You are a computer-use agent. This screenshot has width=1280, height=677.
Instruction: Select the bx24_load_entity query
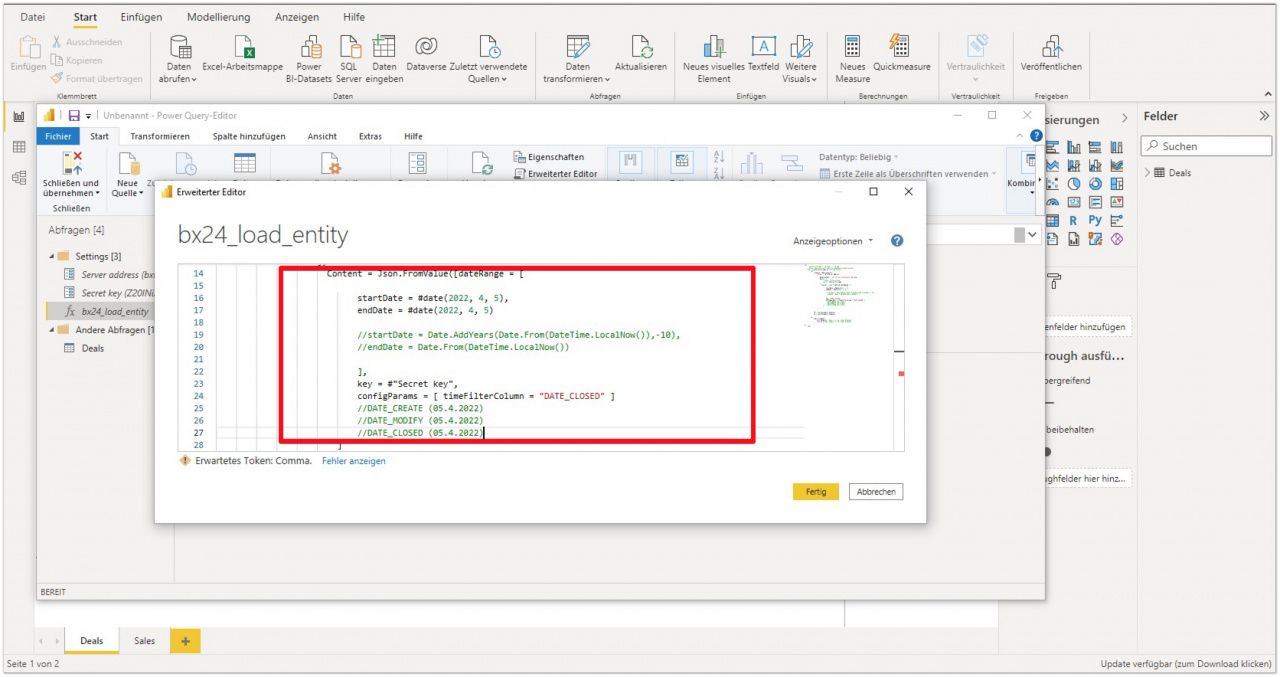pyautogui.click(x=114, y=311)
